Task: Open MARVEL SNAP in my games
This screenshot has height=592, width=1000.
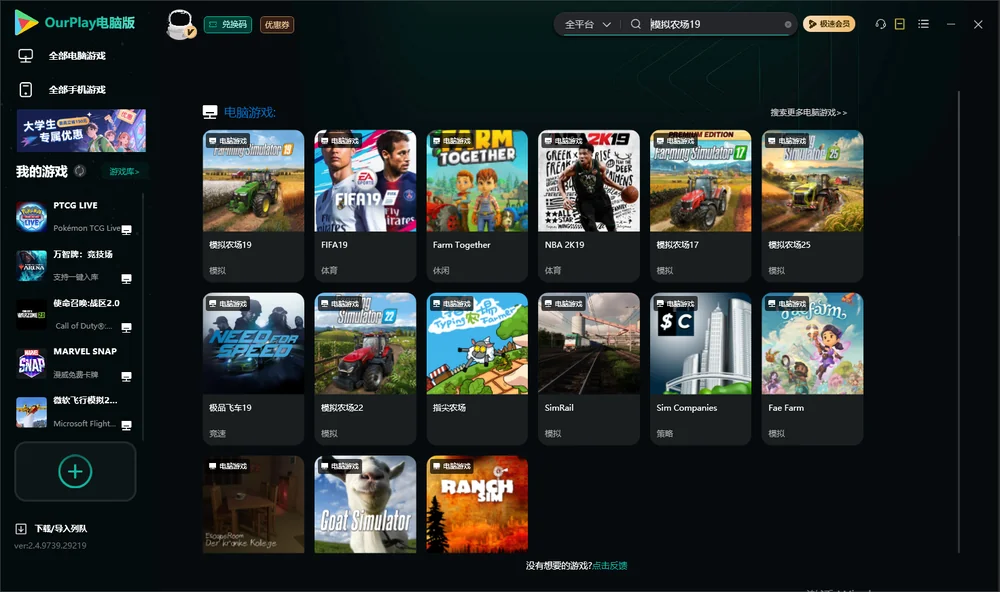Action: [x=75, y=363]
